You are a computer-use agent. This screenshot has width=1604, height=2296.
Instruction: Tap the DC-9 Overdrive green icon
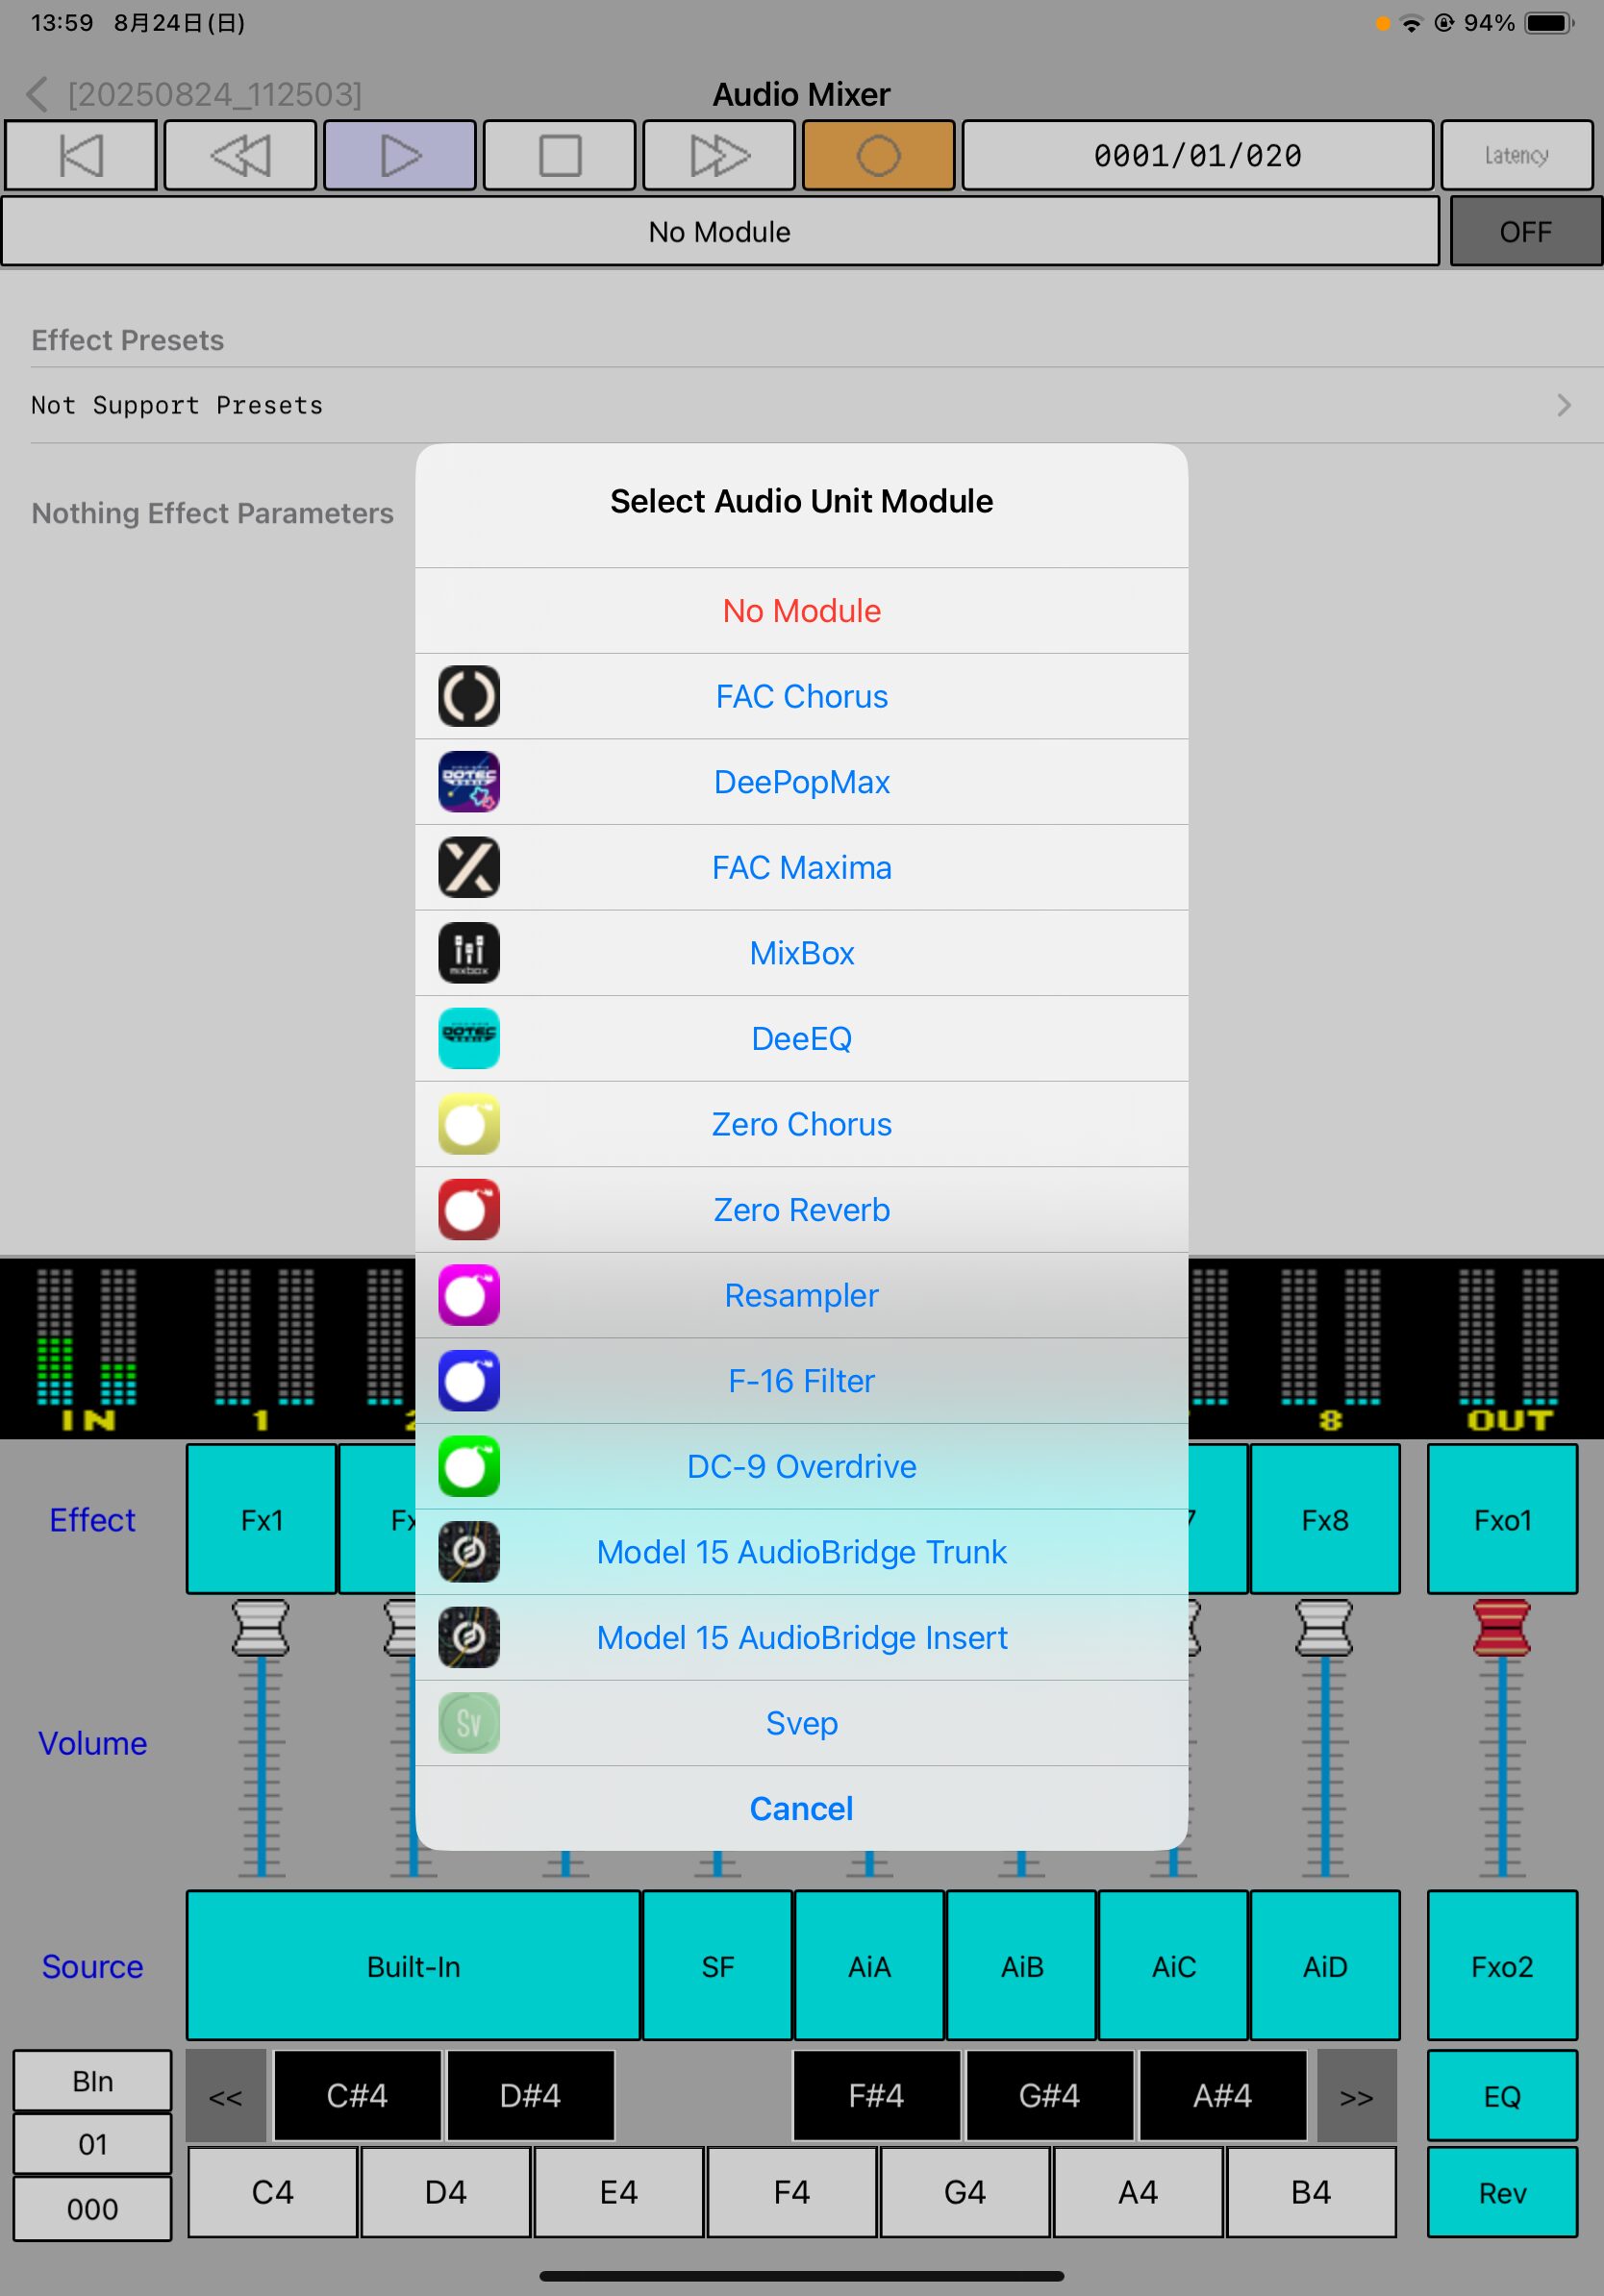[469, 1466]
